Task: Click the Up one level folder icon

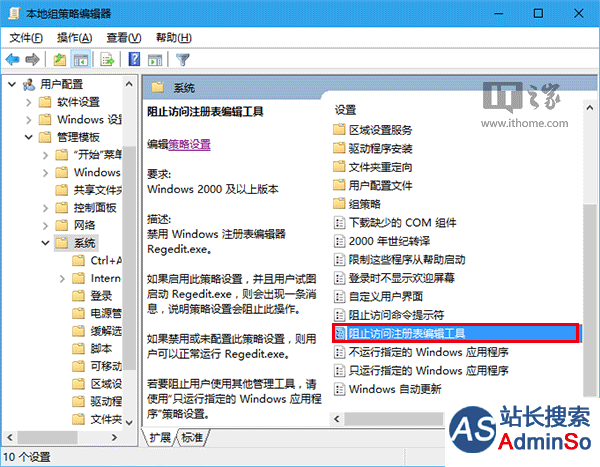Action: tap(60, 60)
